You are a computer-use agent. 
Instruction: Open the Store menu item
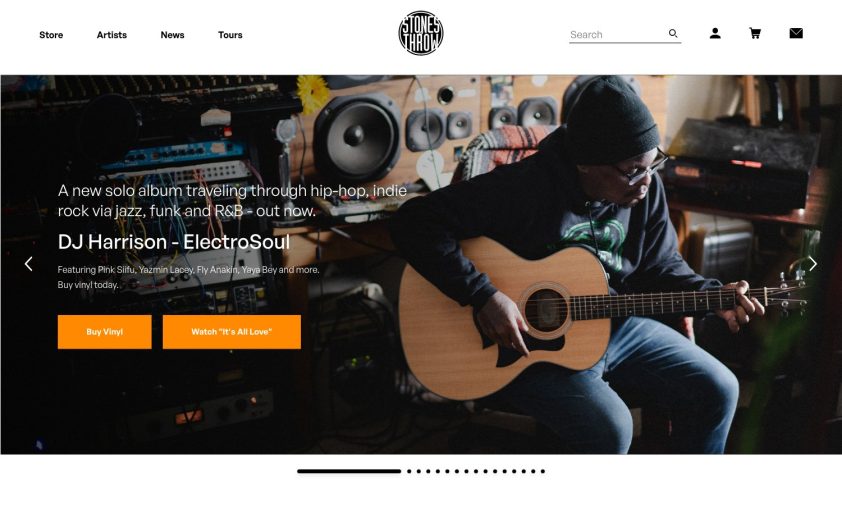[51, 35]
